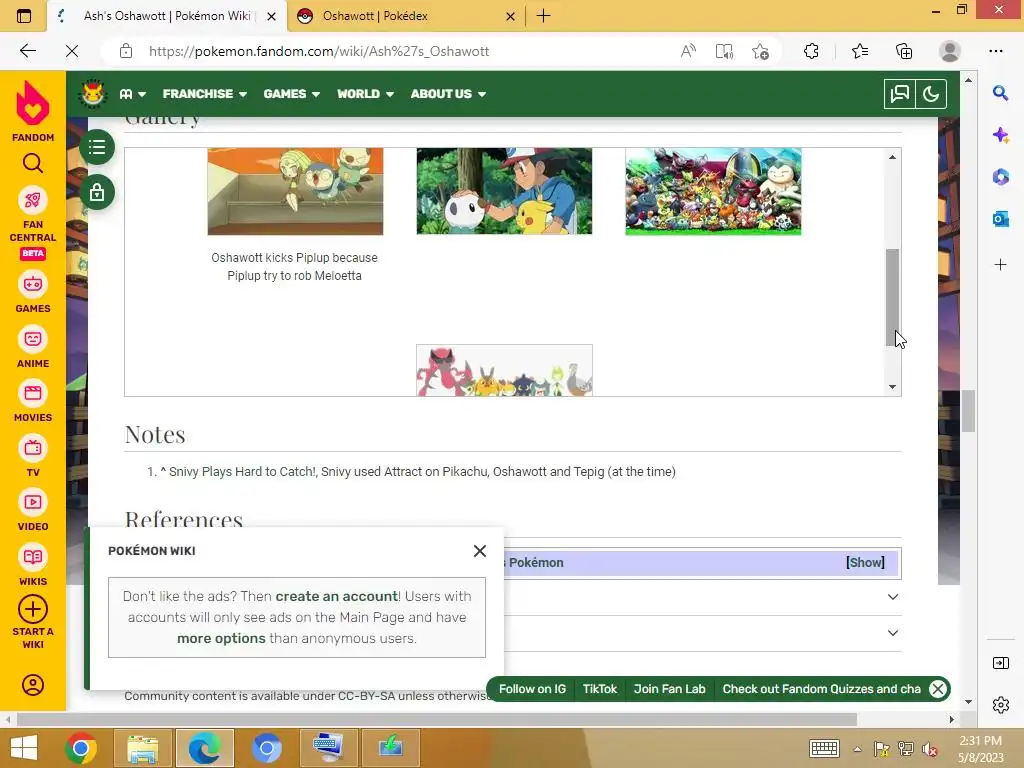Click the address bar URL field
This screenshot has width=1024, height=768.
point(405,51)
